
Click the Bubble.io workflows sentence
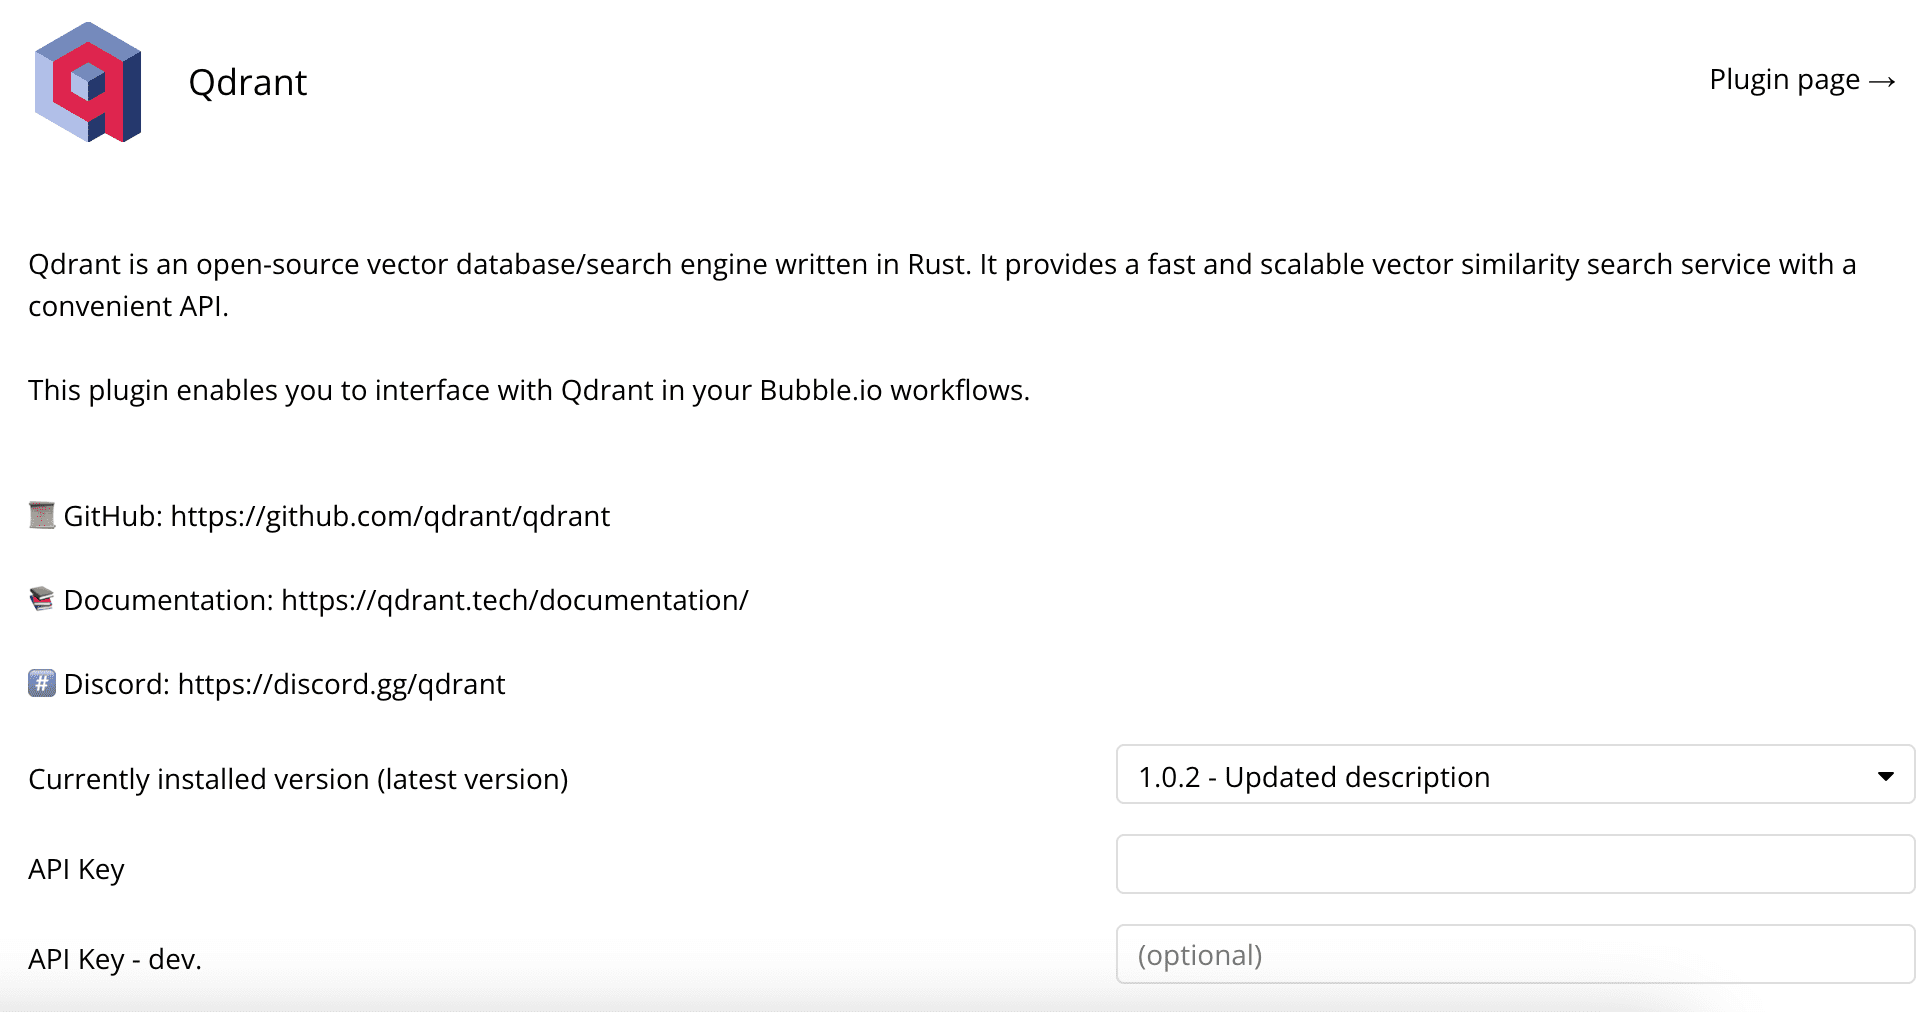529,390
